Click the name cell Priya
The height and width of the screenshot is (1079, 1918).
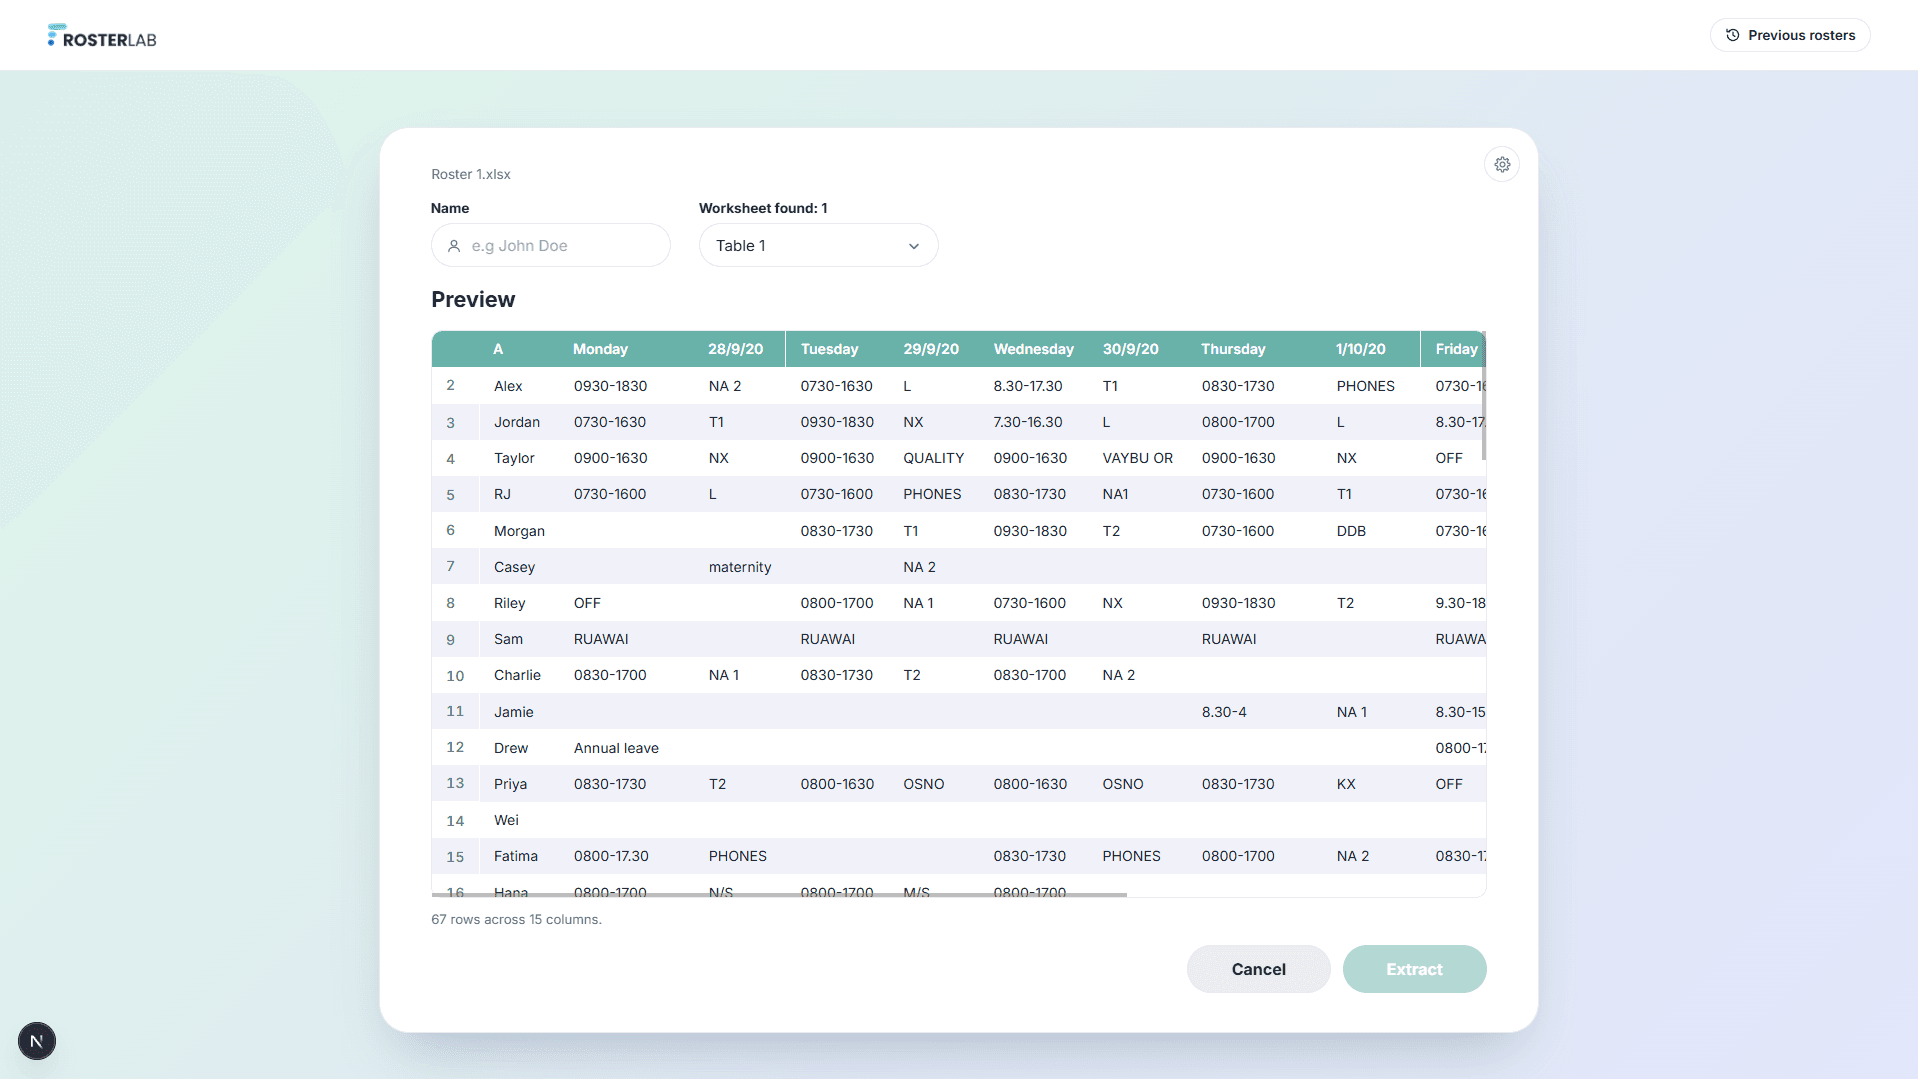(510, 784)
